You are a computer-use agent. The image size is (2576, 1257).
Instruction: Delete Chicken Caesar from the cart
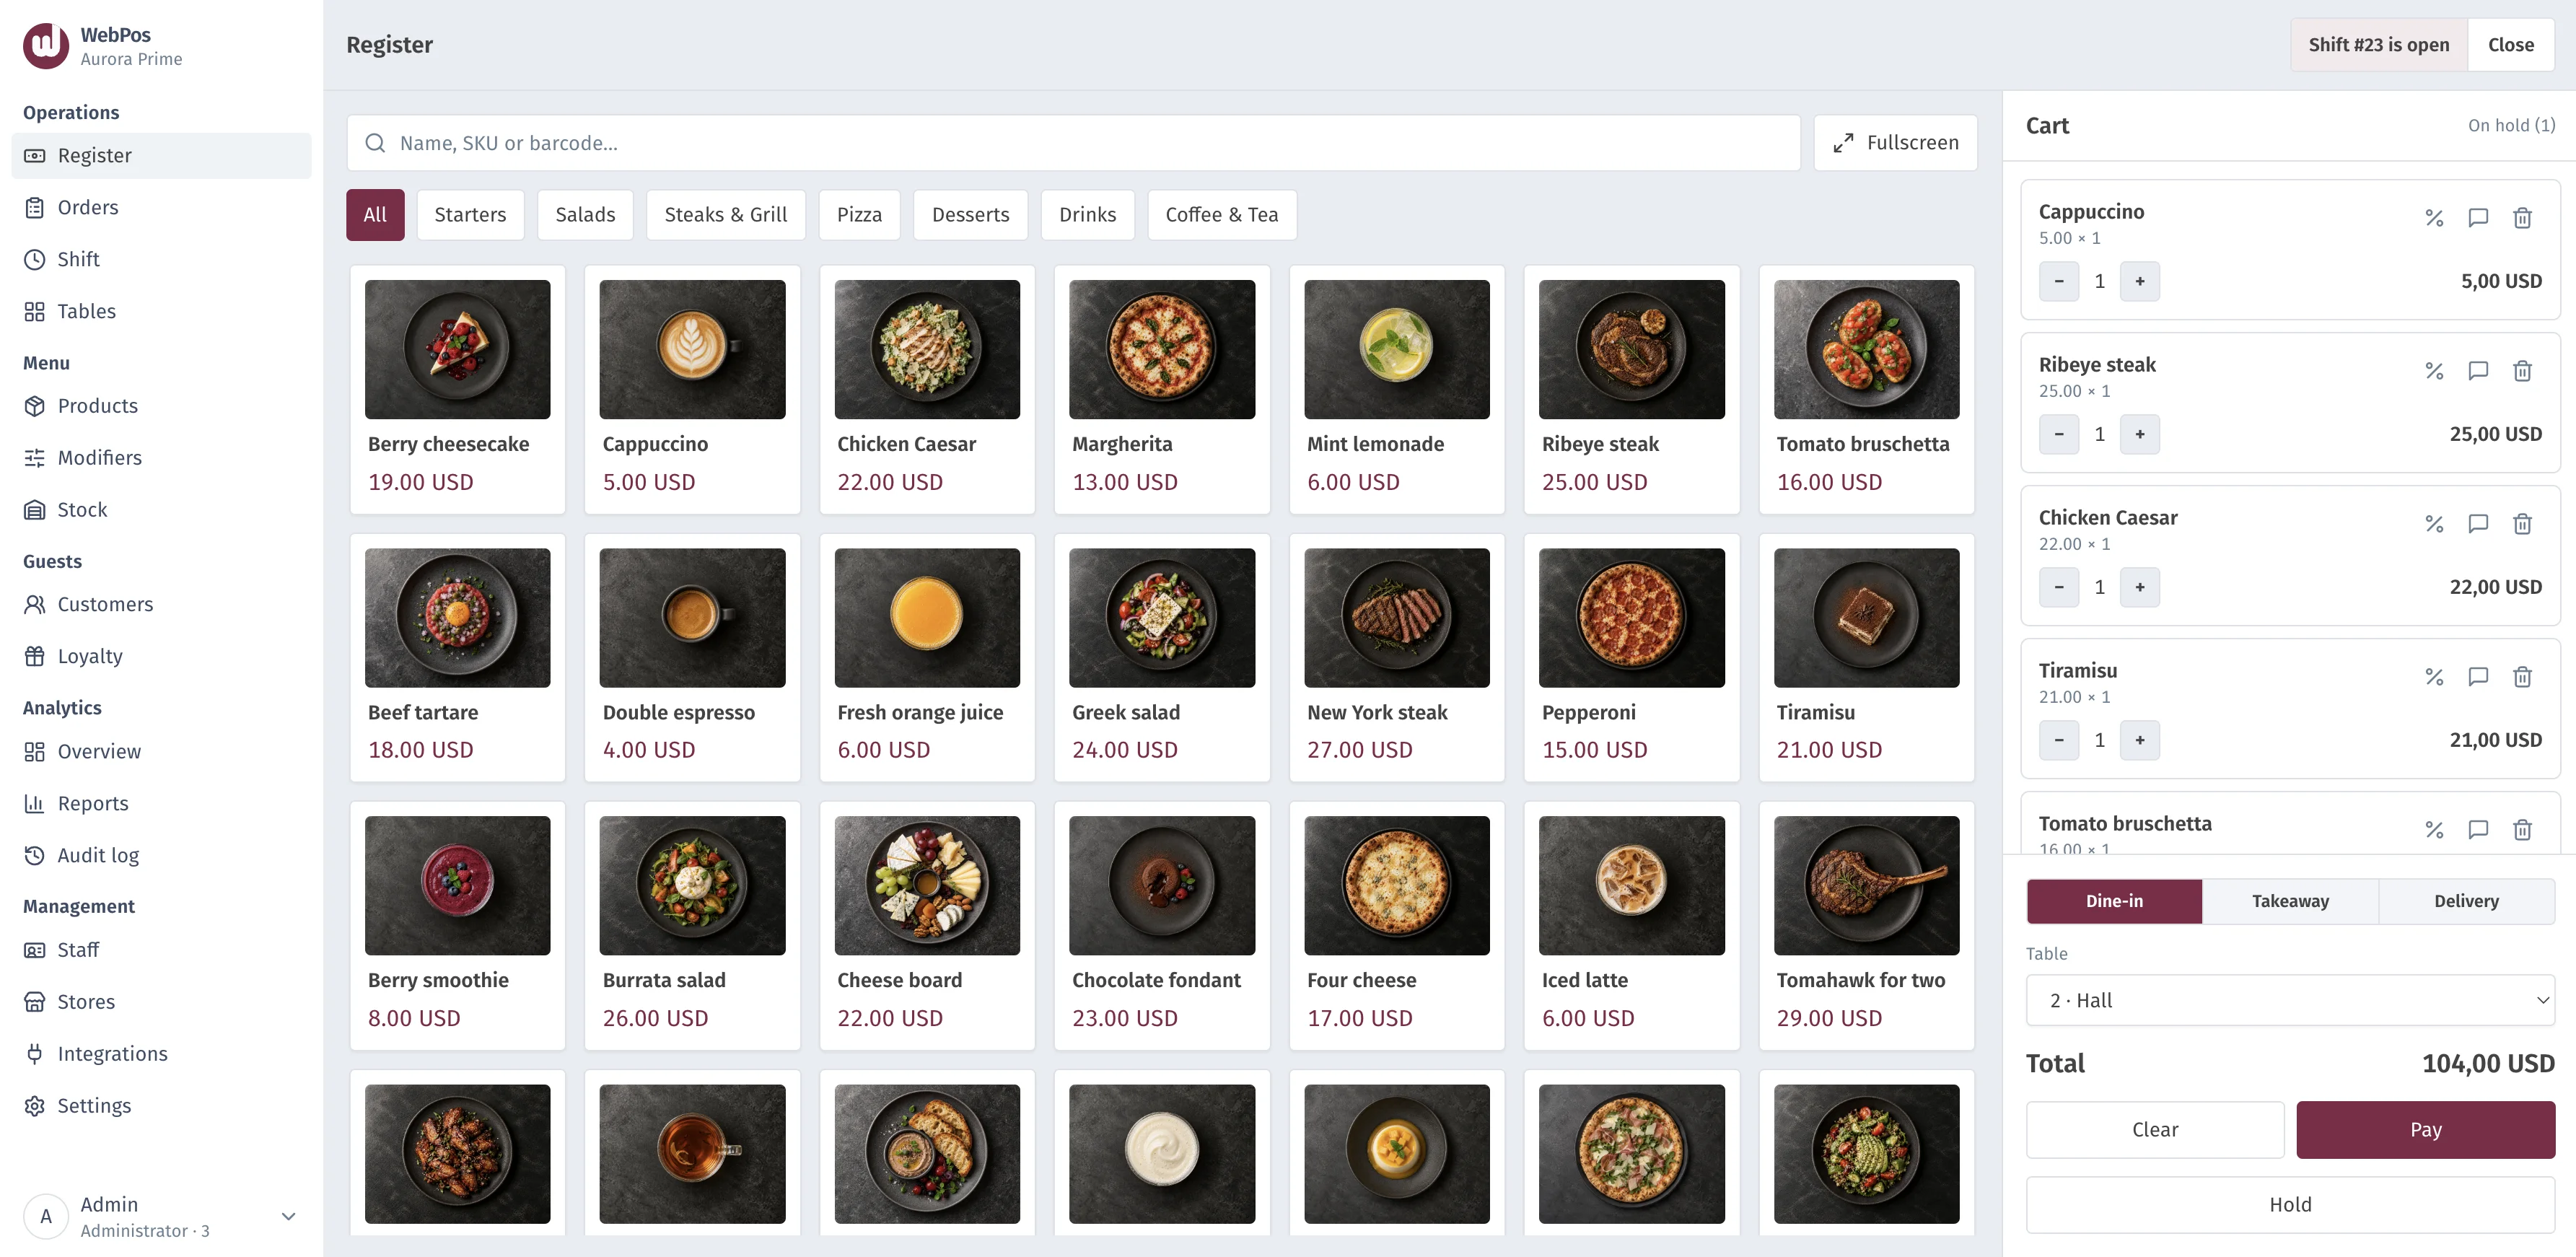coord(2522,524)
